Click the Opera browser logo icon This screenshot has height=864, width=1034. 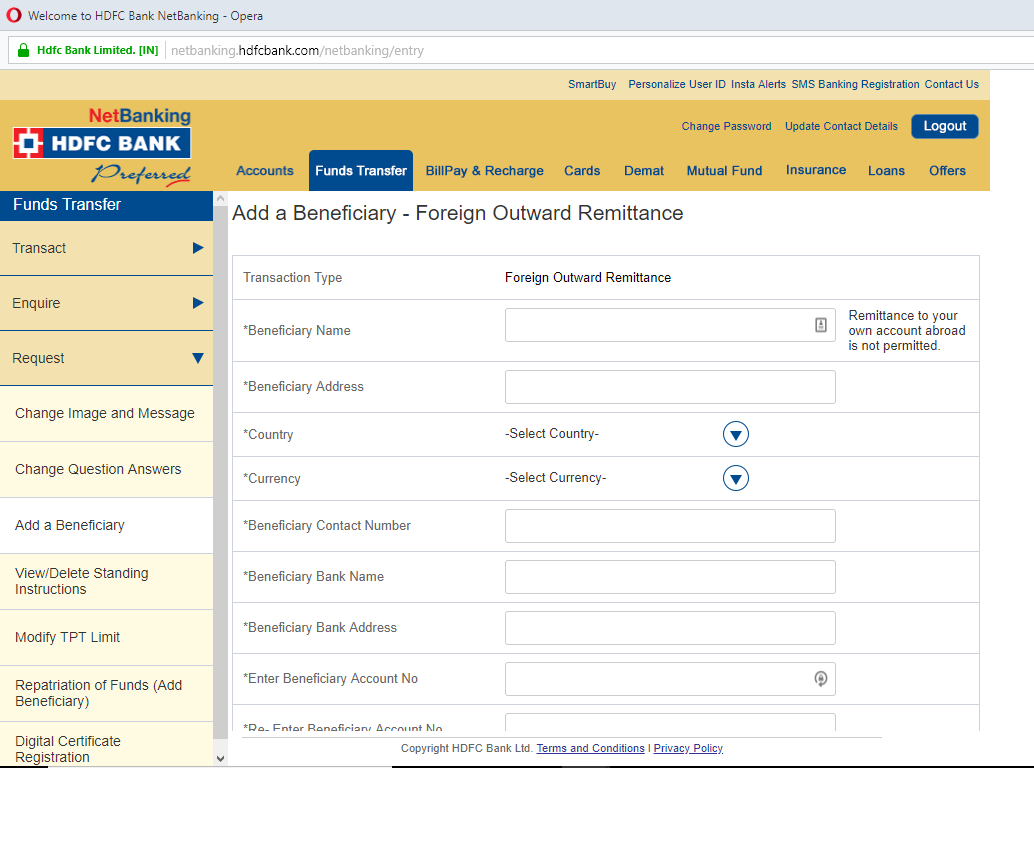(x=13, y=16)
